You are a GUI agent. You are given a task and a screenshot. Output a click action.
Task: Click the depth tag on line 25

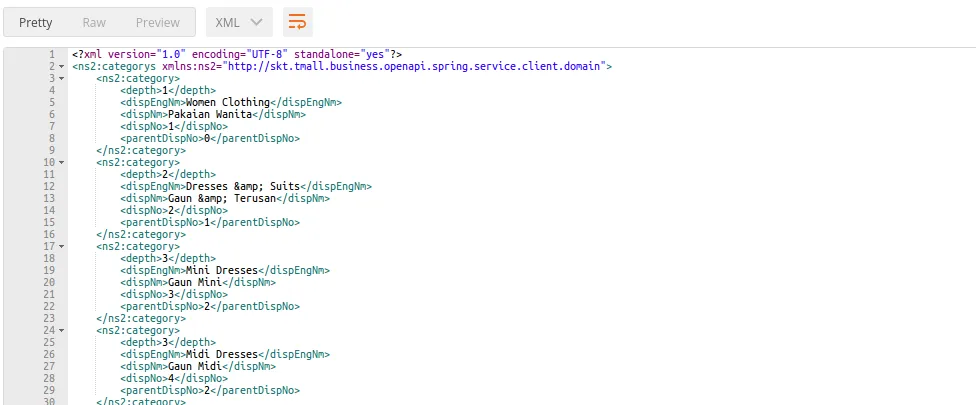(141, 342)
